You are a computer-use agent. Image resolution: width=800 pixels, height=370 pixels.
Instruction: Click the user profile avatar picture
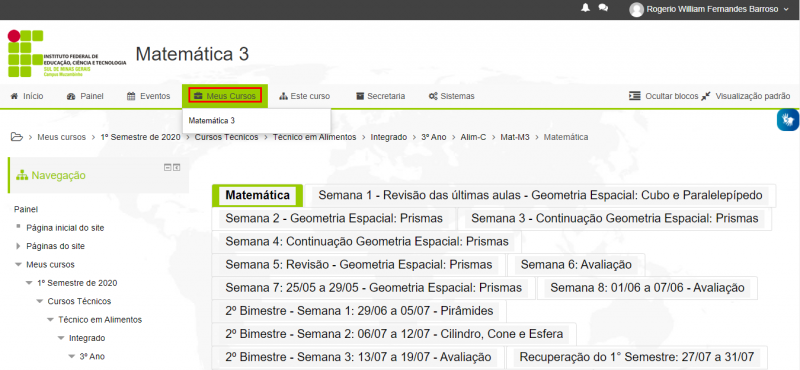tap(636, 9)
